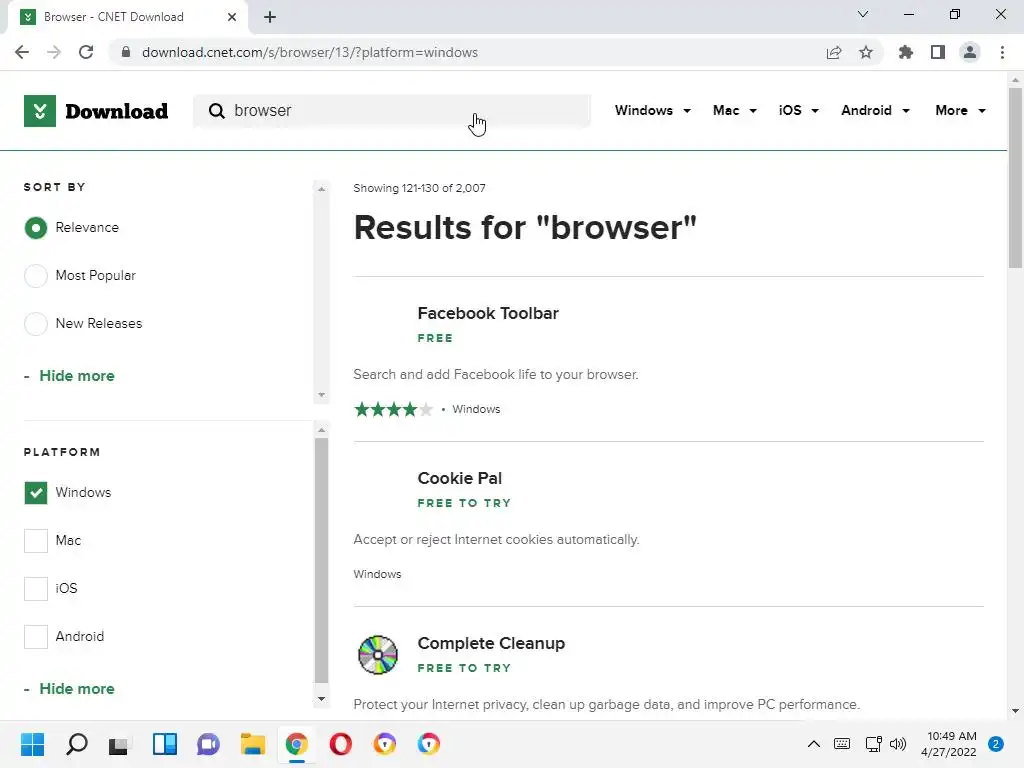1024x768 pixels.
Task: Click the search magnifier icon in search box
Action: [x=216, y=111]
